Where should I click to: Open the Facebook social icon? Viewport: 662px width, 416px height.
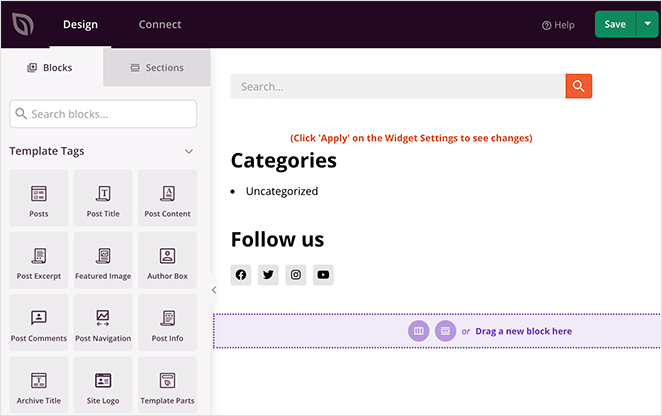pyautogui.click(x=241, y=275)
